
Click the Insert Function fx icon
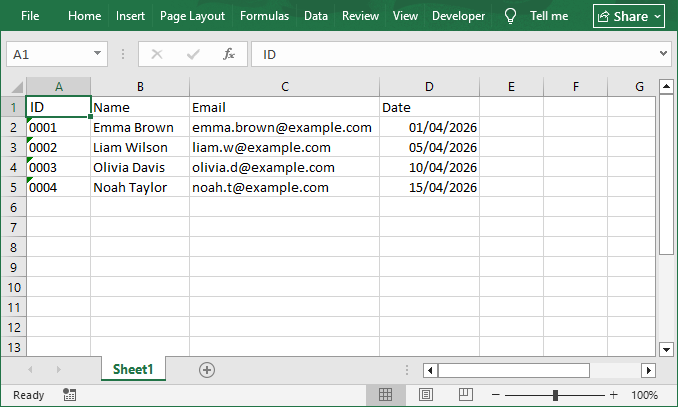click(229, 54)
